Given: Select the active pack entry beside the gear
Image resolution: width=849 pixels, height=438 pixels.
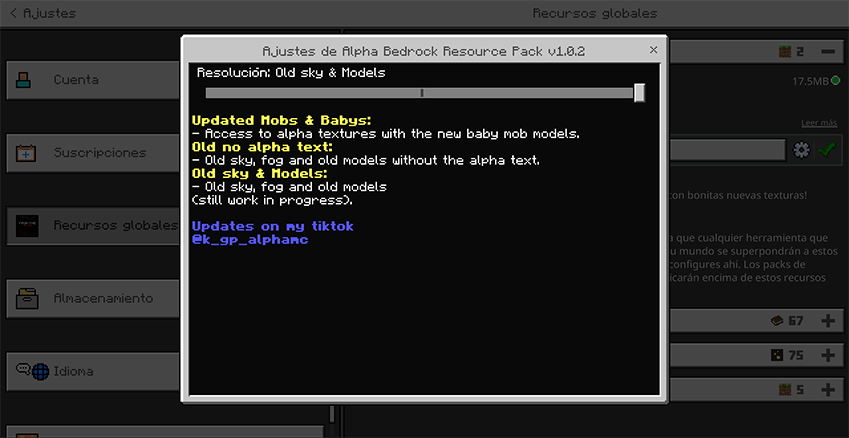Looking at the screenshot, I should pos(727,150).
